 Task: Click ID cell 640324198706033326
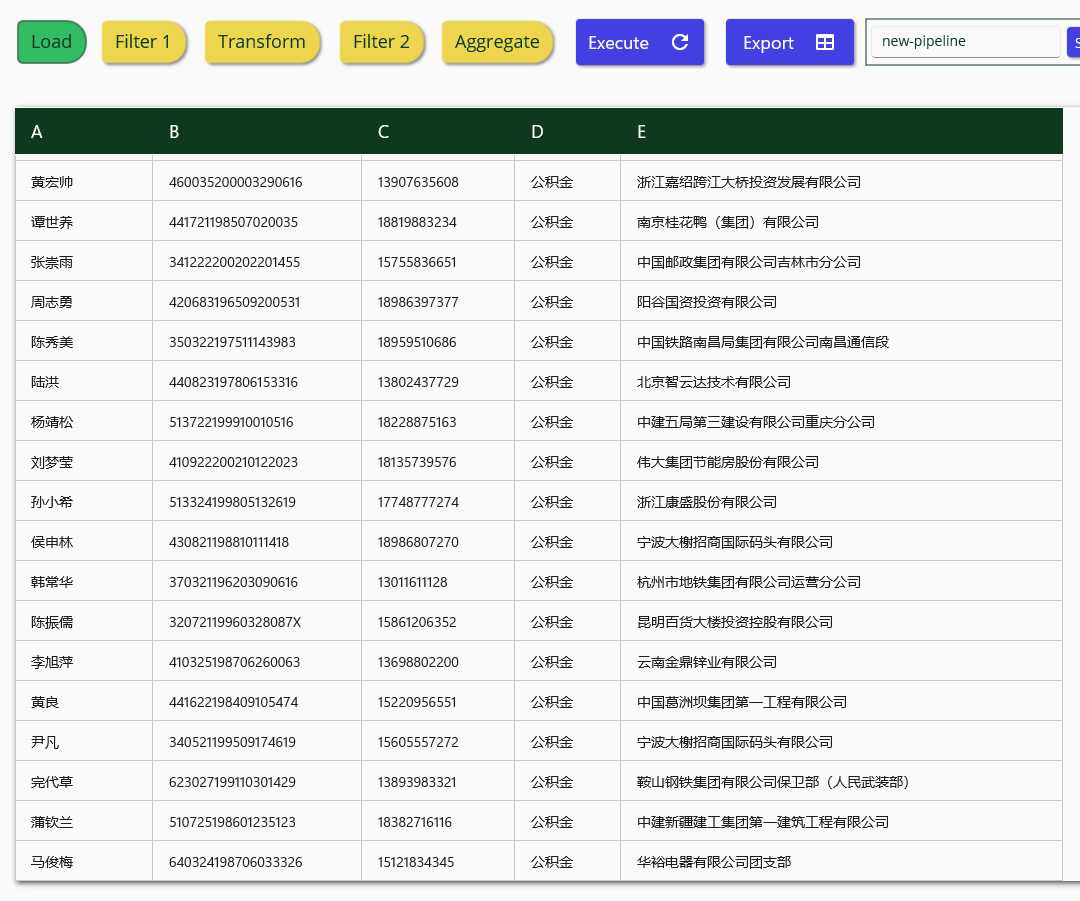[257, 861]
